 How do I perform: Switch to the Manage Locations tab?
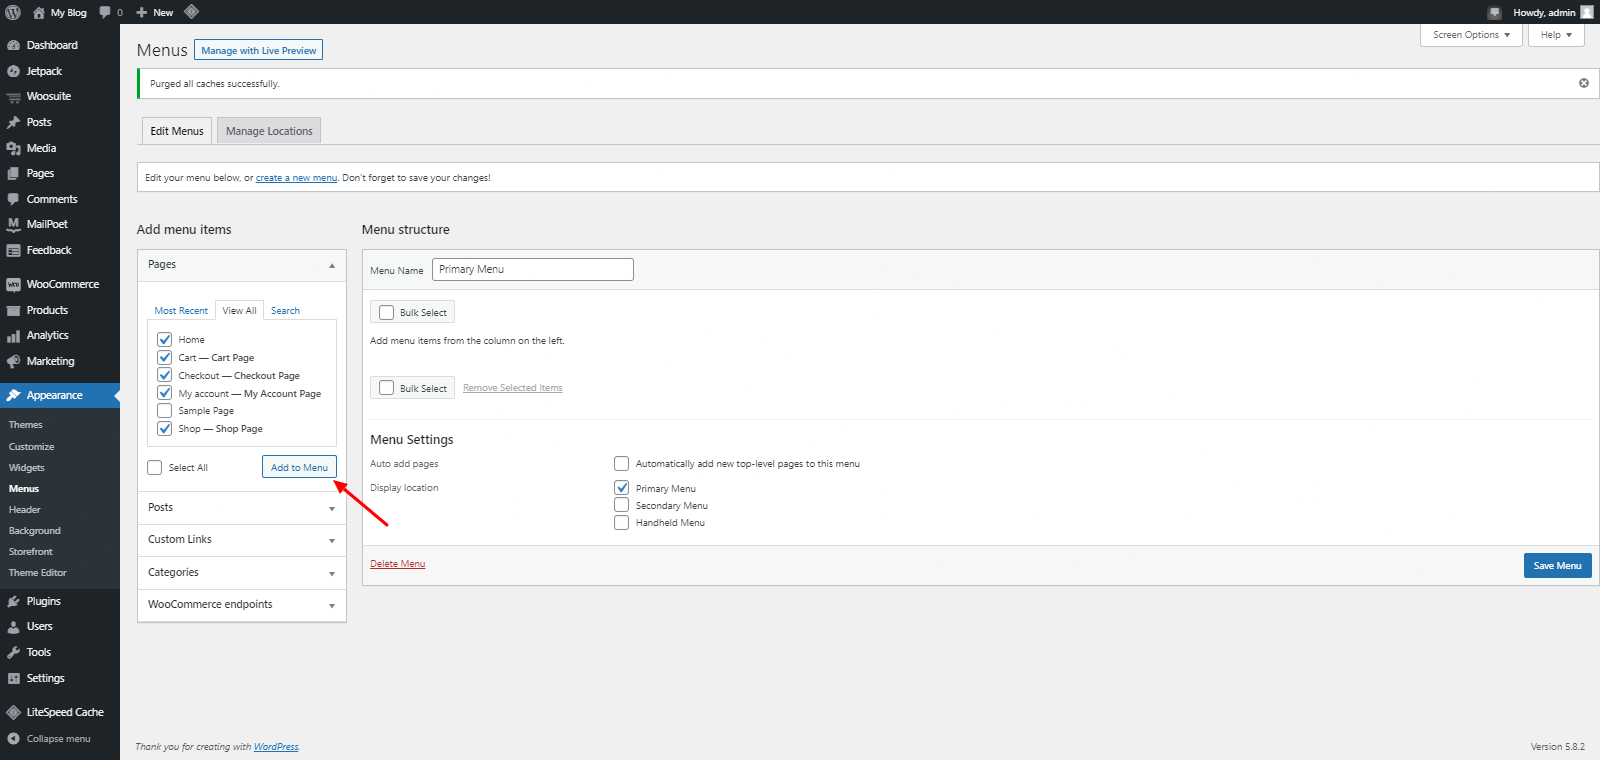tap(269, 131)
